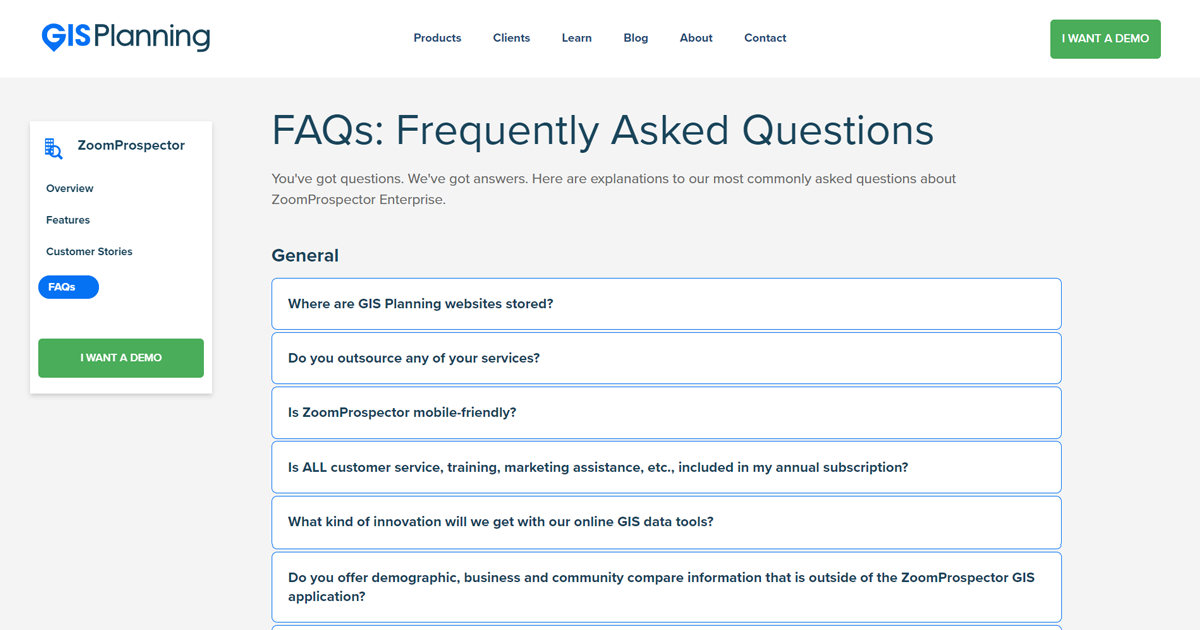
Task: Select the ZoomProspector magnifier icon
Action: coord(53,147)
